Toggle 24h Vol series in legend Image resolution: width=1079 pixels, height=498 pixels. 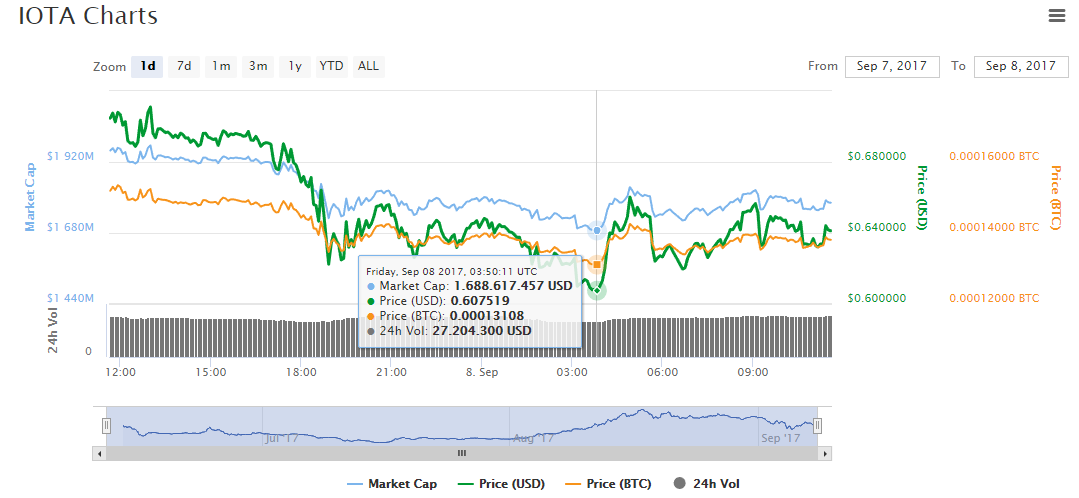(707, 484)
